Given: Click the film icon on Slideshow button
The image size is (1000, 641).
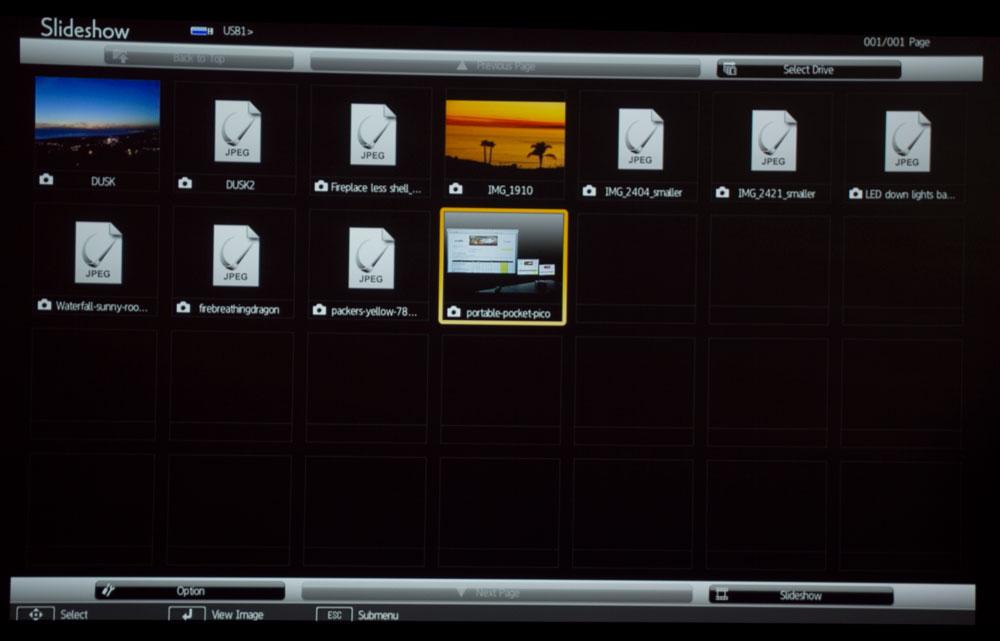Looking at the screenshot, I should tap(722, 594).
